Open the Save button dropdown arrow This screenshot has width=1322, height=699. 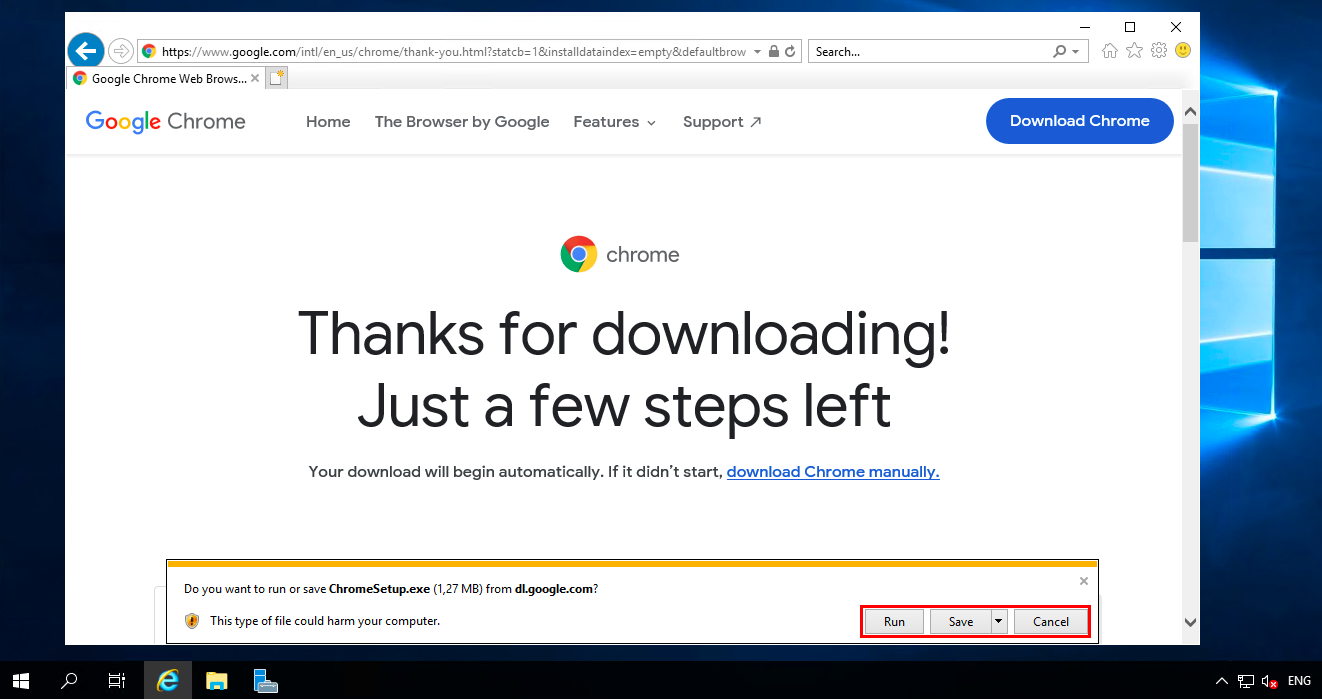(998, 621)
